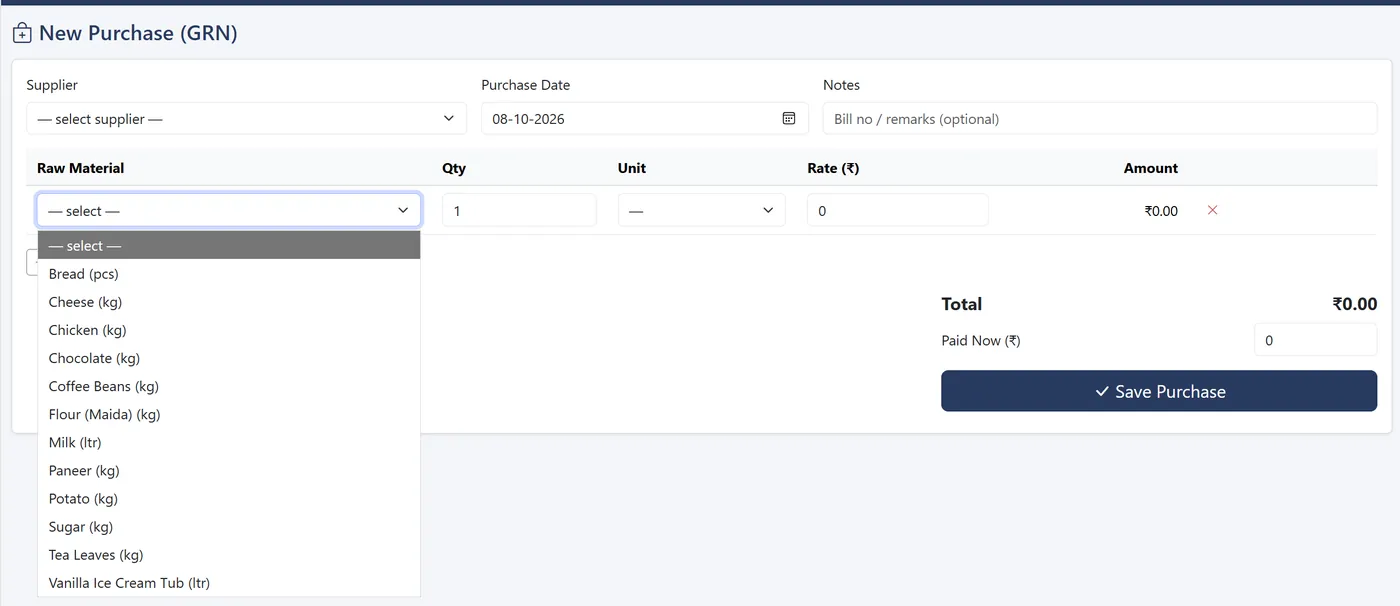This screenshot has height=606, width=1400.
Task: Click the Notes bill no / remarks field
Action: [x=1100, y=118]
